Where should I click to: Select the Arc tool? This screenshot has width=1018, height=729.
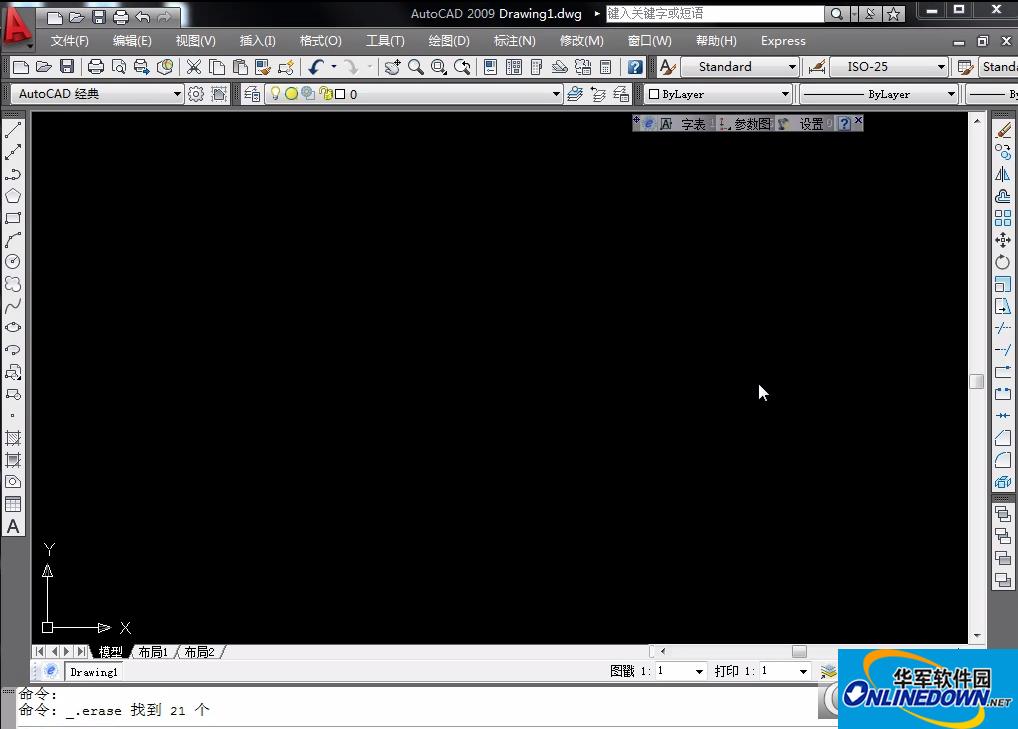tap(13, 240)
